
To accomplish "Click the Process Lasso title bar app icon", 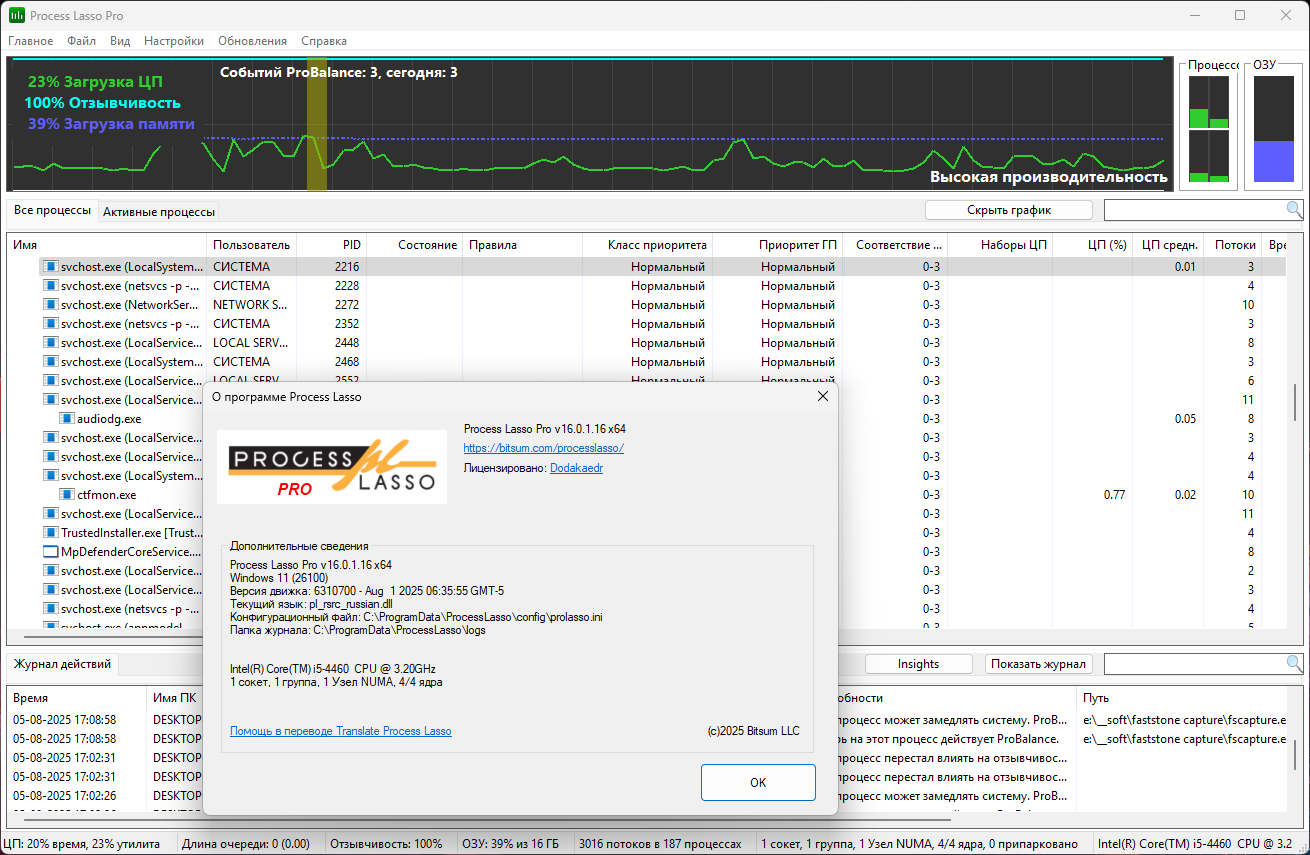I will 17,15.
